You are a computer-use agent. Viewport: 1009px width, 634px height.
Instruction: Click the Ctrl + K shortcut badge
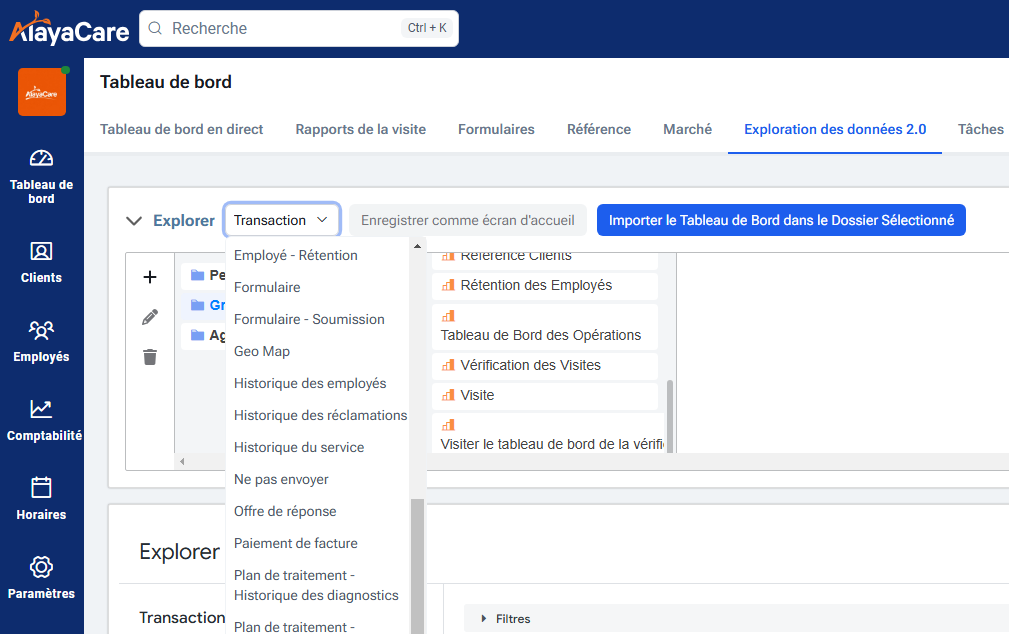427,28
